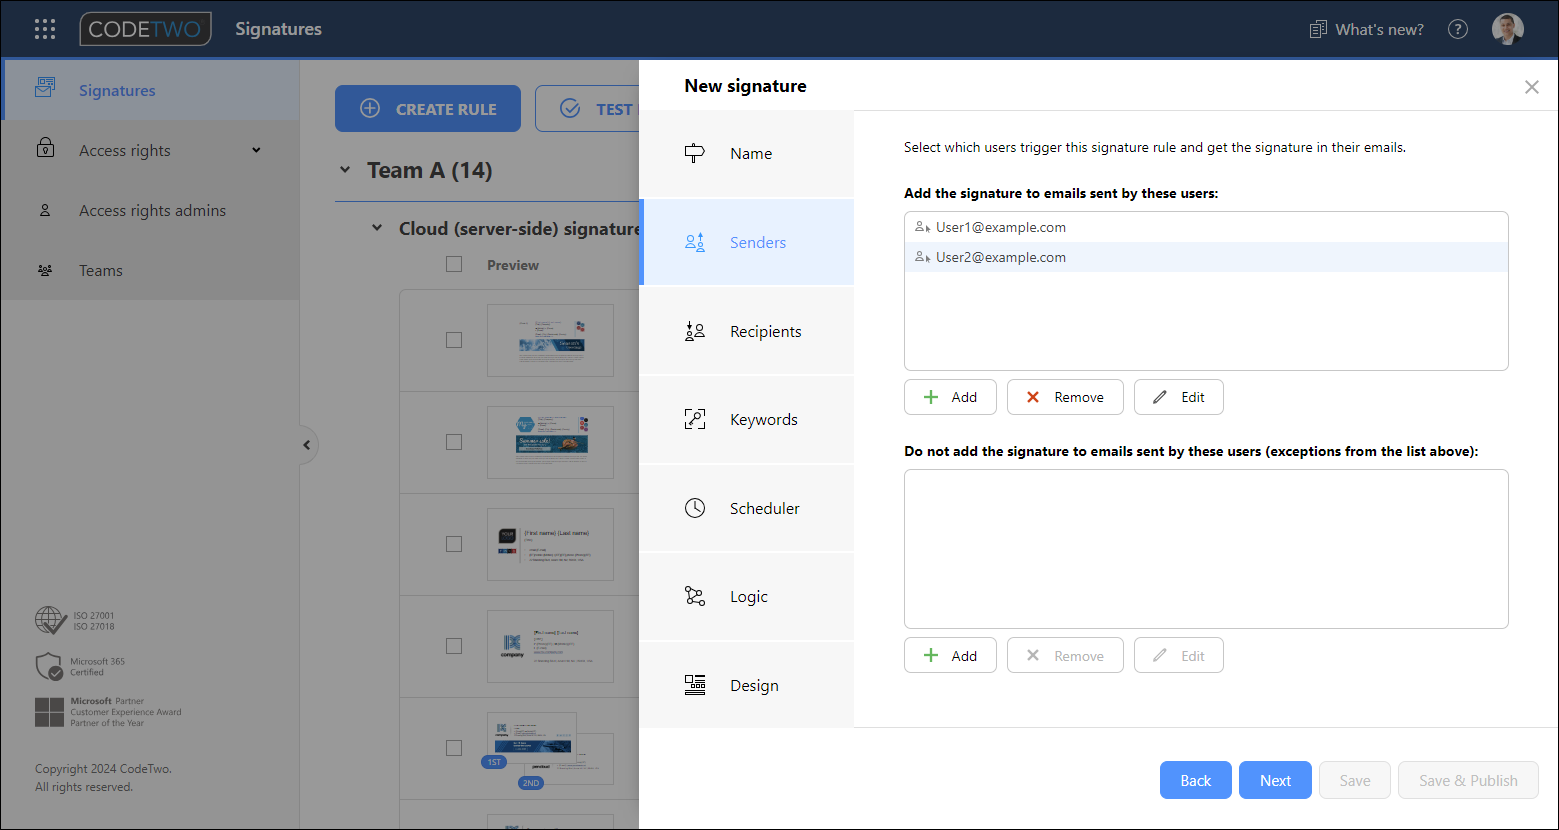Click the Microsoft 365 Certified shield badge
The height and width of the screenshot is (830, 1559).
(x=49, y=666)
